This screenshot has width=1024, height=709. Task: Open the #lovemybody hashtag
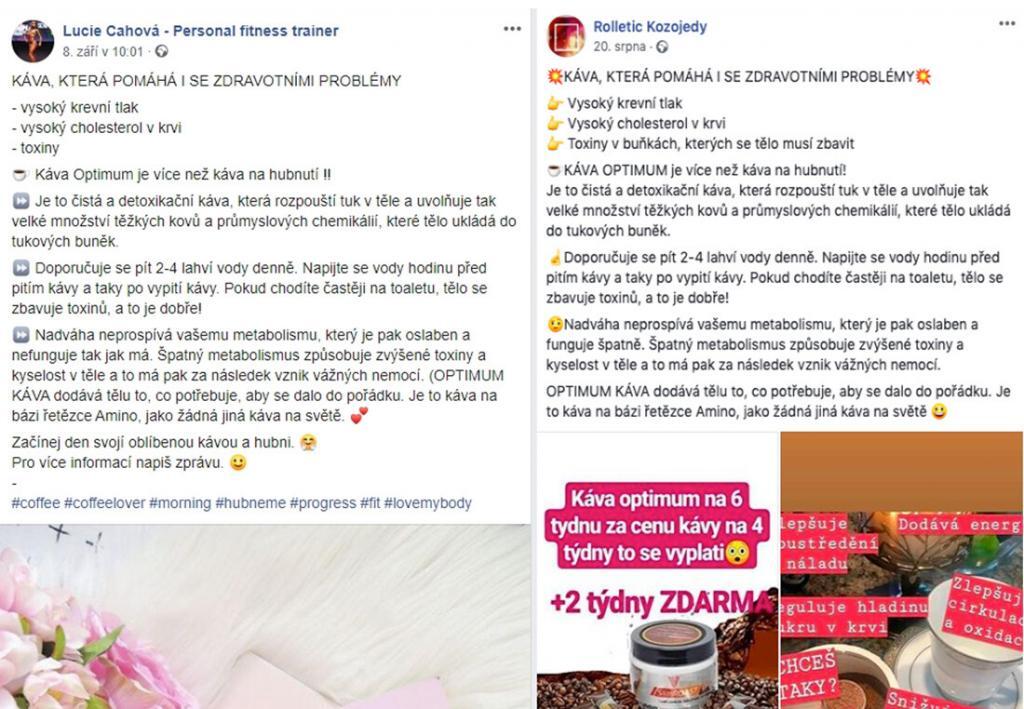pos(428,503)
